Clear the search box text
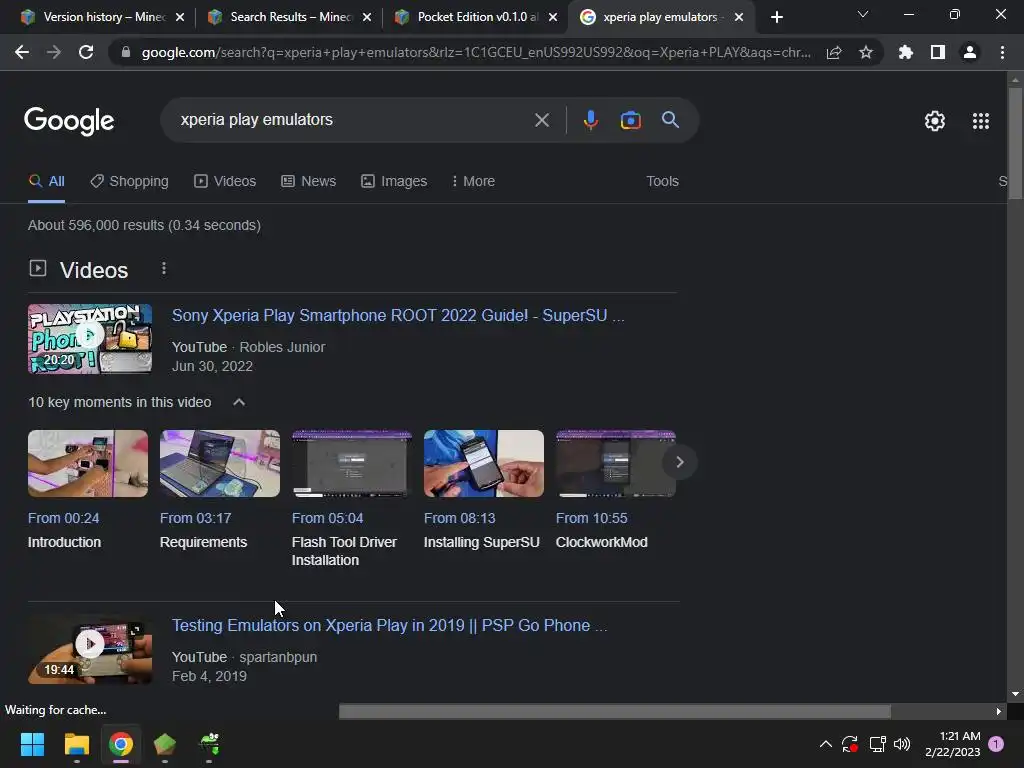 coord(541,120)
